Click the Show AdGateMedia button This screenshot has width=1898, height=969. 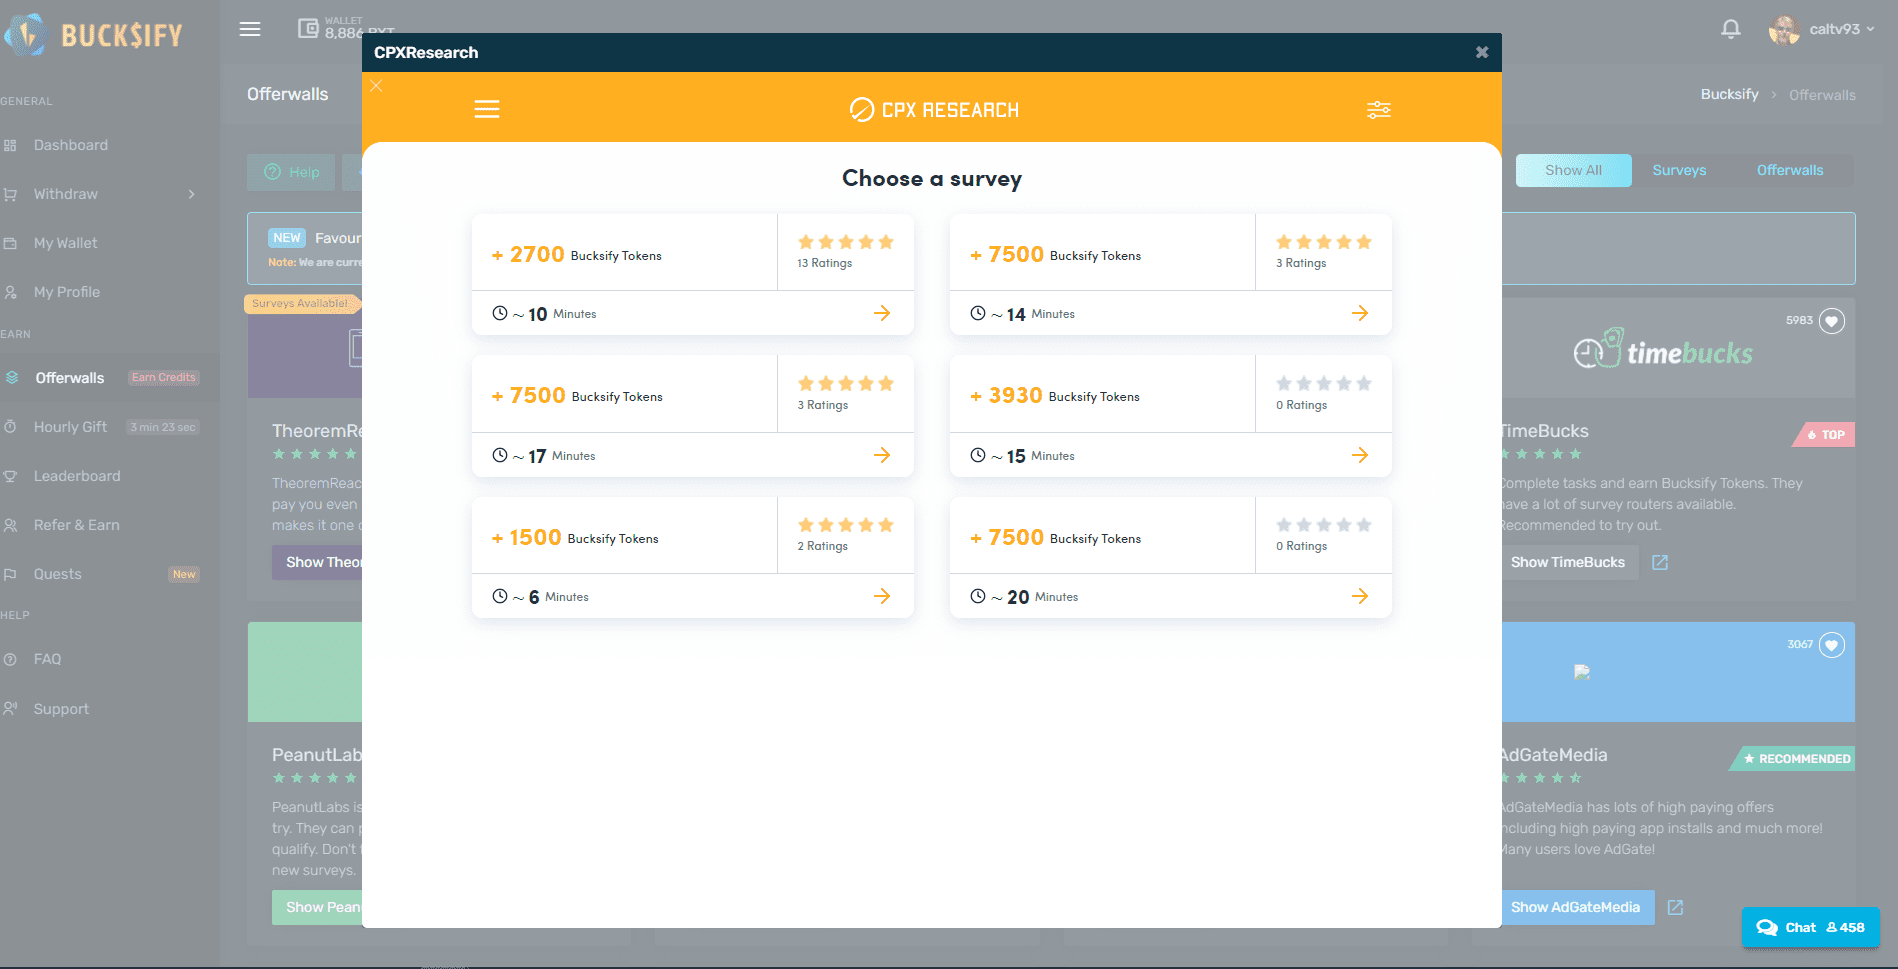coord(1575,907)
